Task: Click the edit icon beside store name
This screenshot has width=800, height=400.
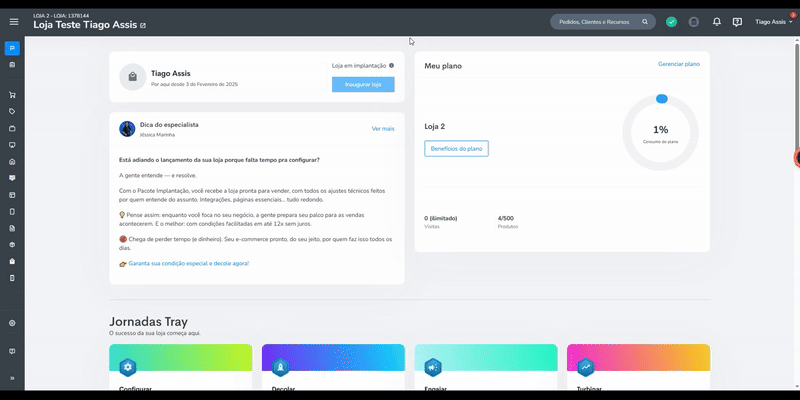Action: pos(143,25)
